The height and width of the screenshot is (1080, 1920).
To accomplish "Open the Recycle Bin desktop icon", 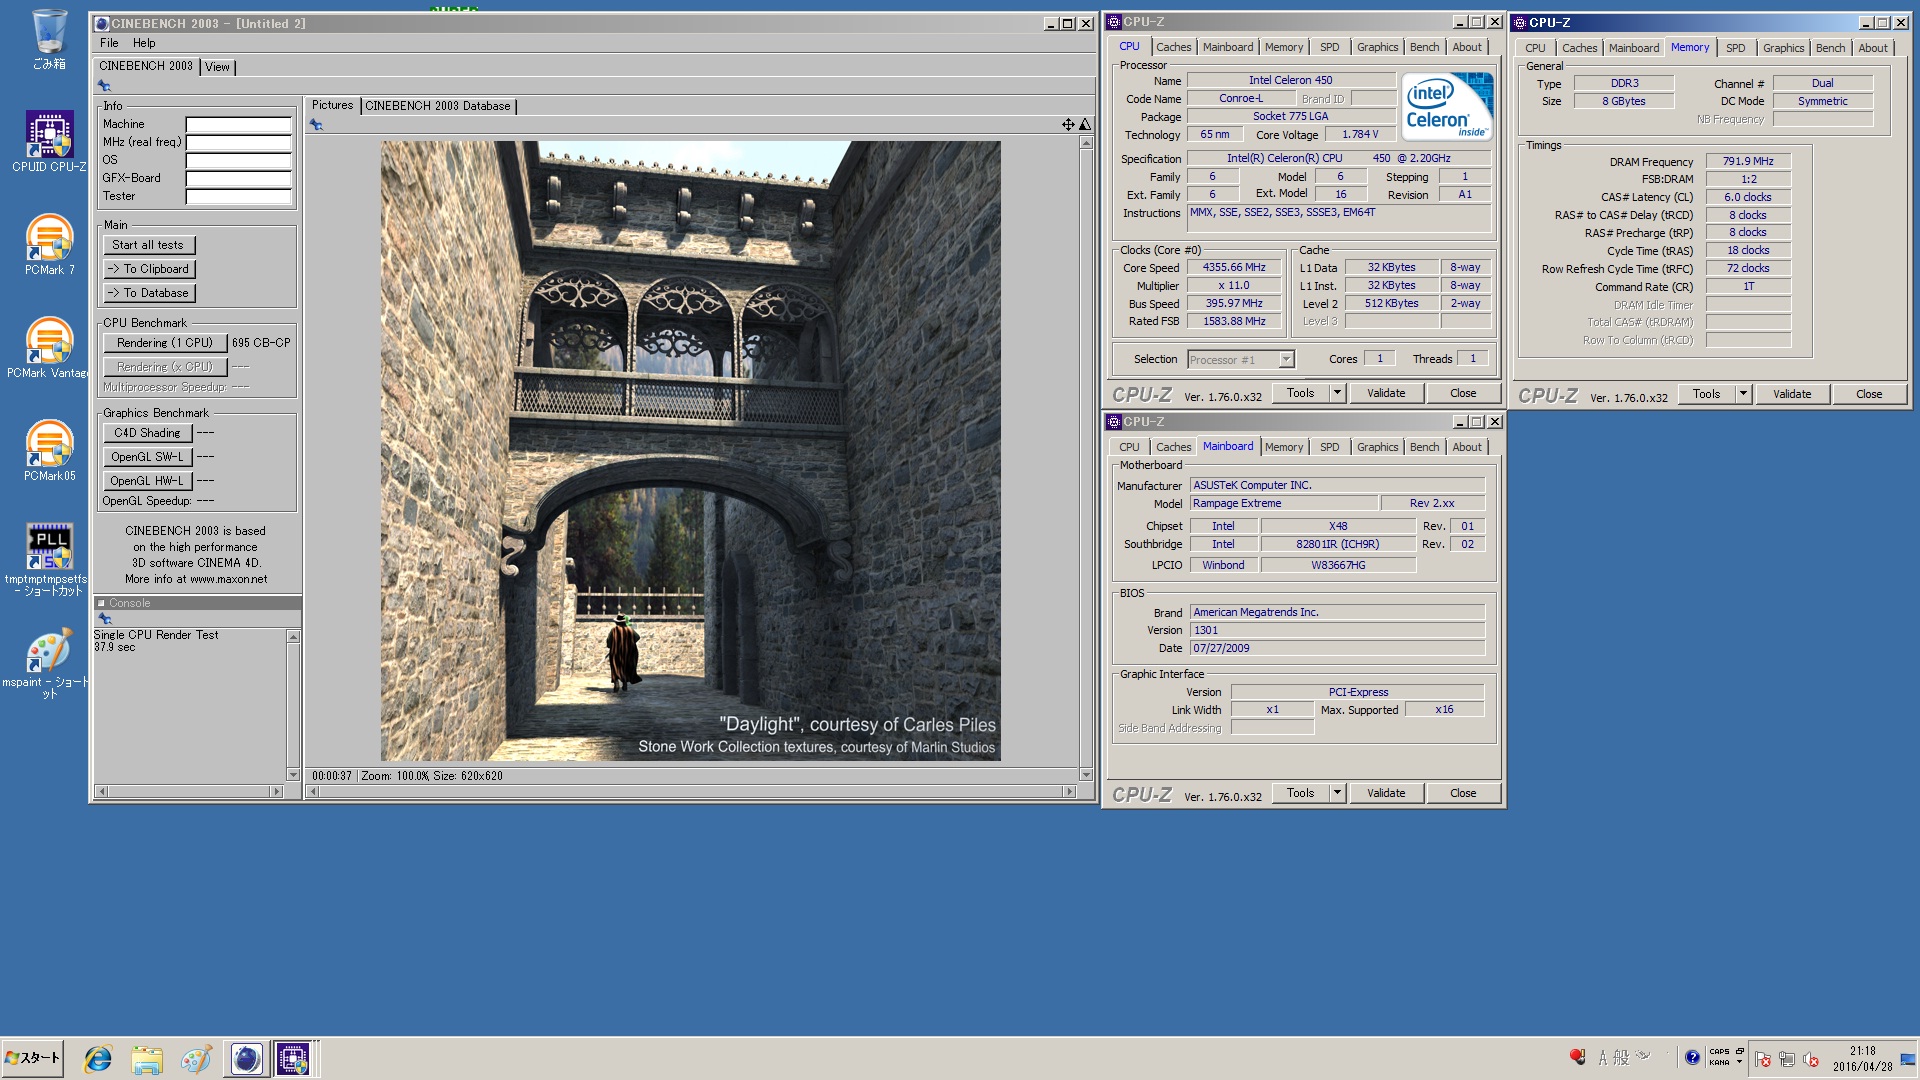I will [x=49, y=40].
